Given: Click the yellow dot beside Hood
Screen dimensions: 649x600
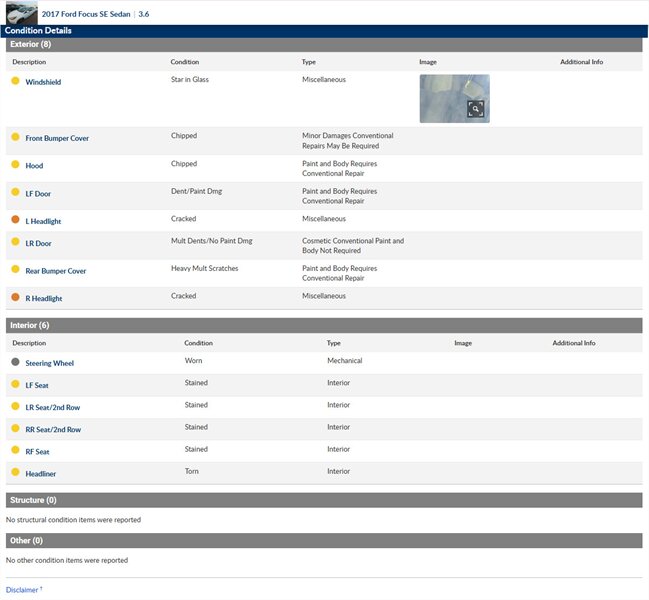Looking at the screenshot, I should 15,165.
